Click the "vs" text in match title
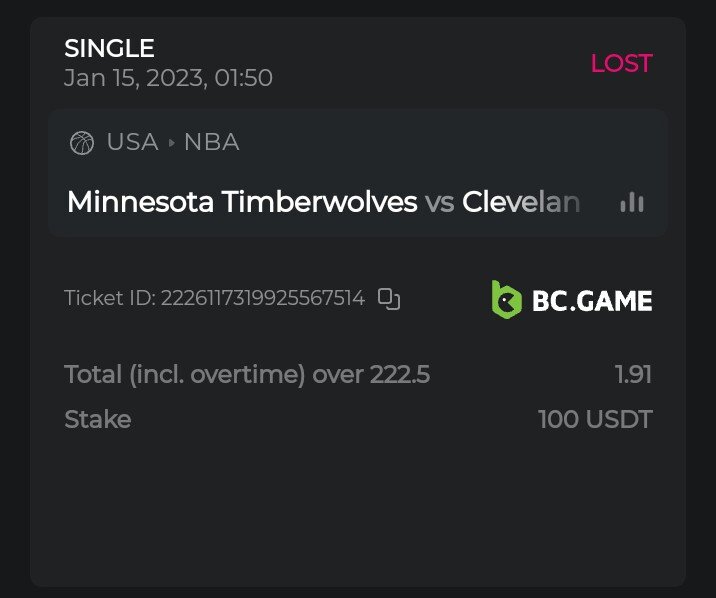The image size is (716, 598). pos(439,202)
